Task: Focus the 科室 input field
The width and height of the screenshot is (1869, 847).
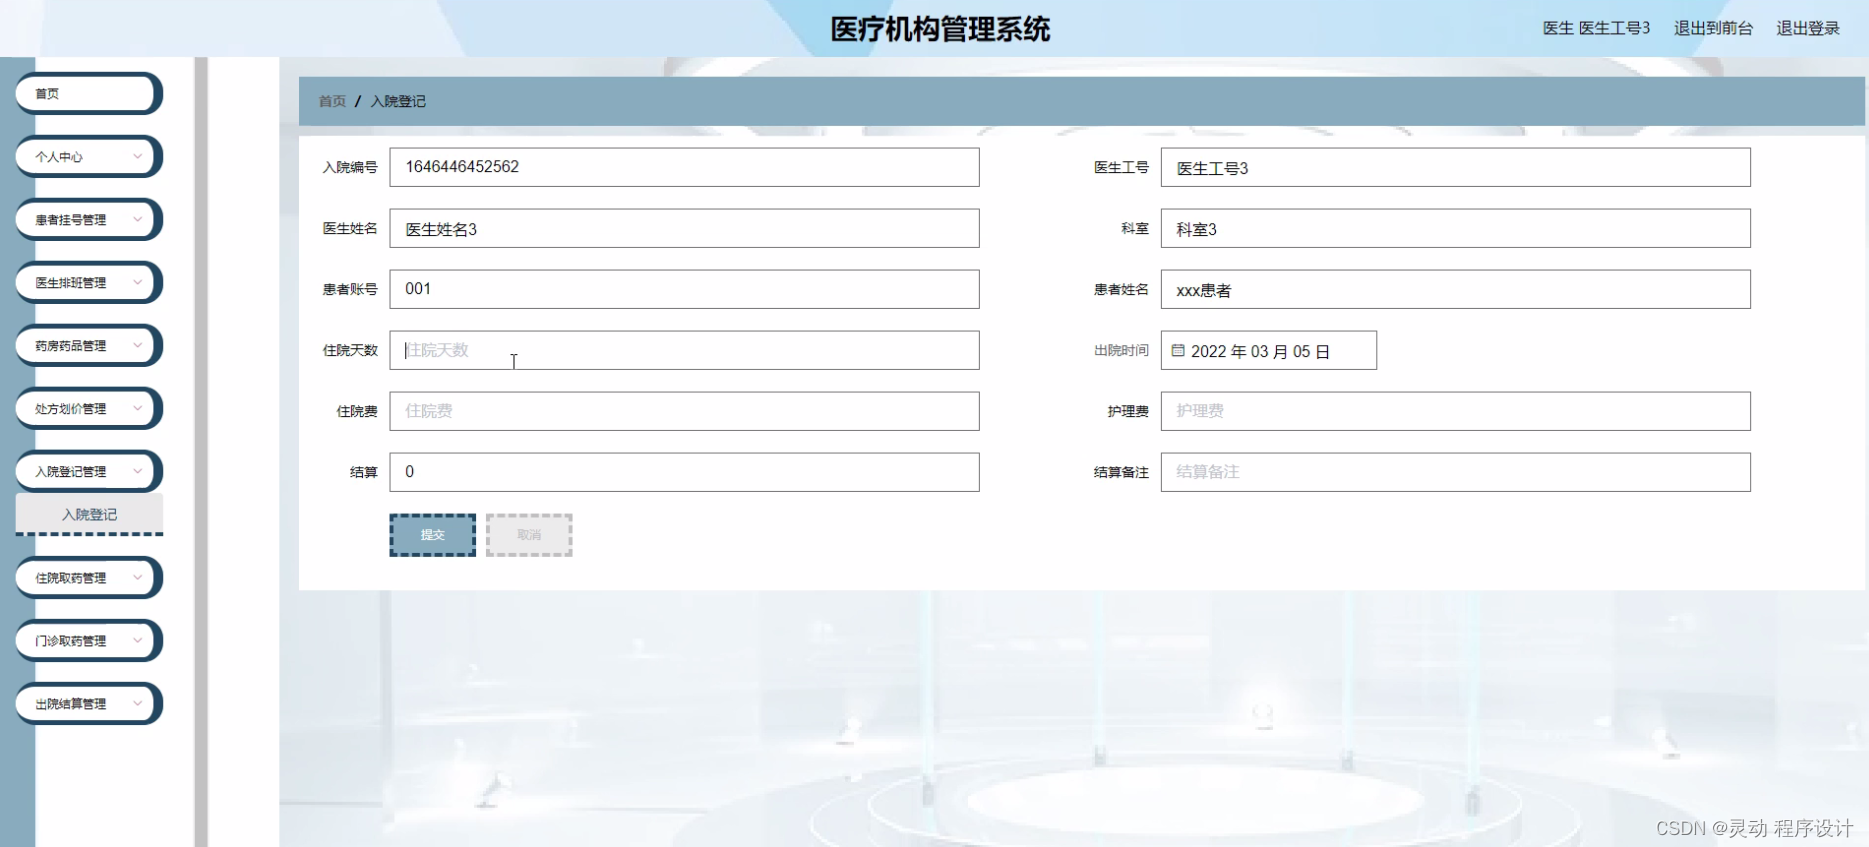Action: pyautogui.click(x=1455, y=228)
